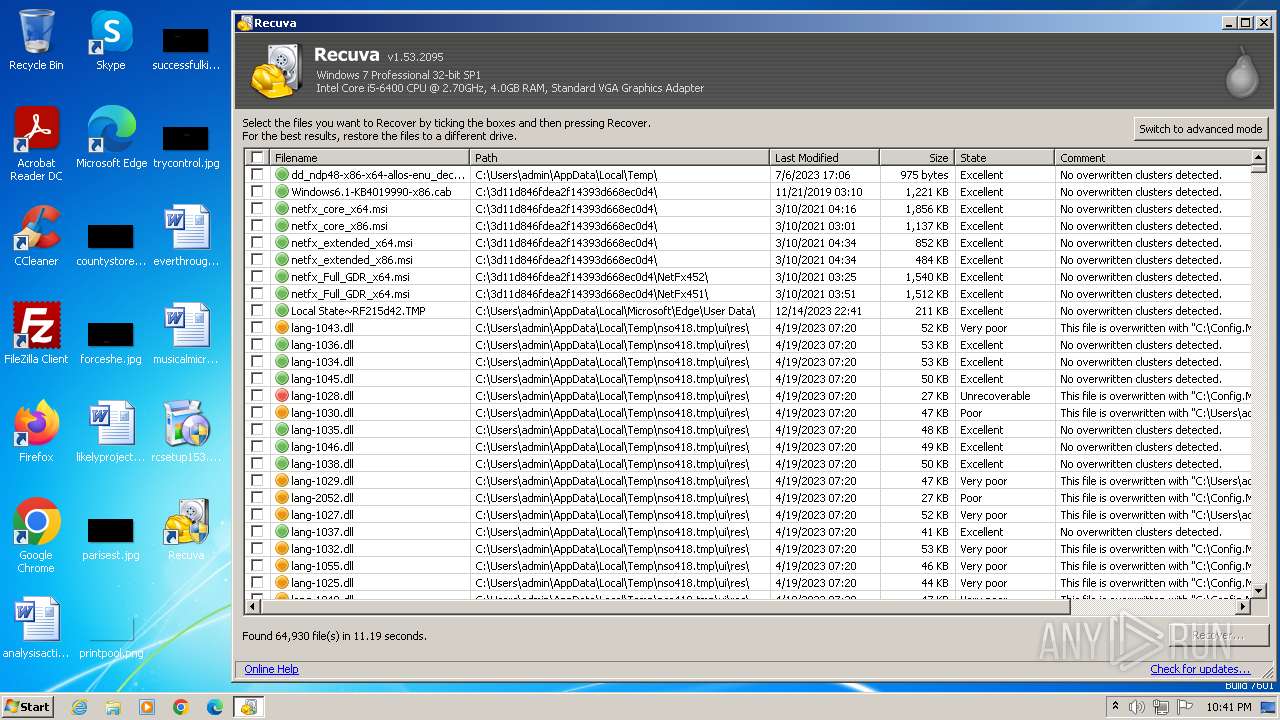
Task: Click Internet Explorer in the taskbar
Action: (79, 707)
